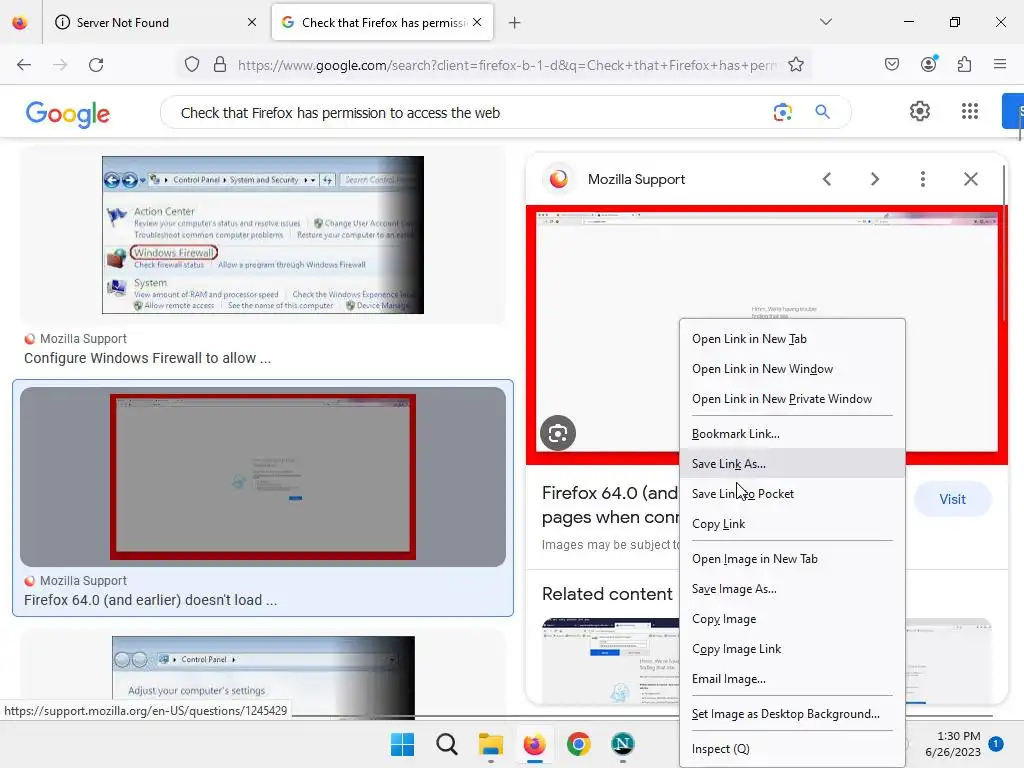The height and width of the screenshot is (768, 1024).
Task: Show next image in preview panel
Action: [875, 179]
